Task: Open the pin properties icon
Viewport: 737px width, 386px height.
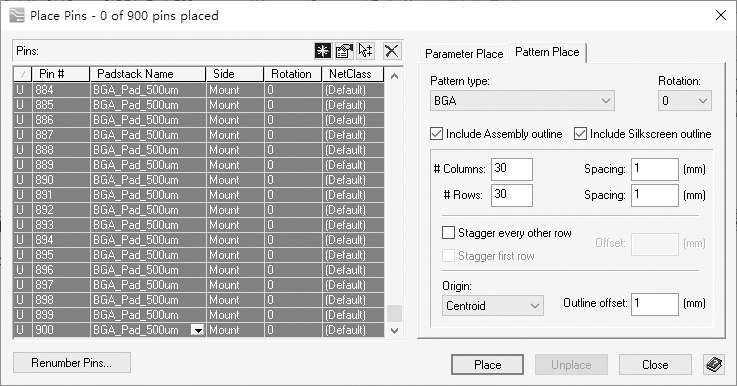Action: (x=344, y=51)
